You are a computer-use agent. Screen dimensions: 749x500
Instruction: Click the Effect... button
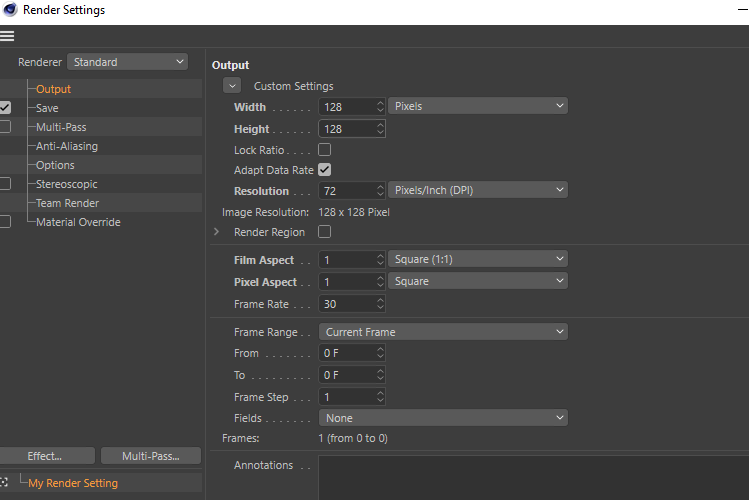[46, 456]
